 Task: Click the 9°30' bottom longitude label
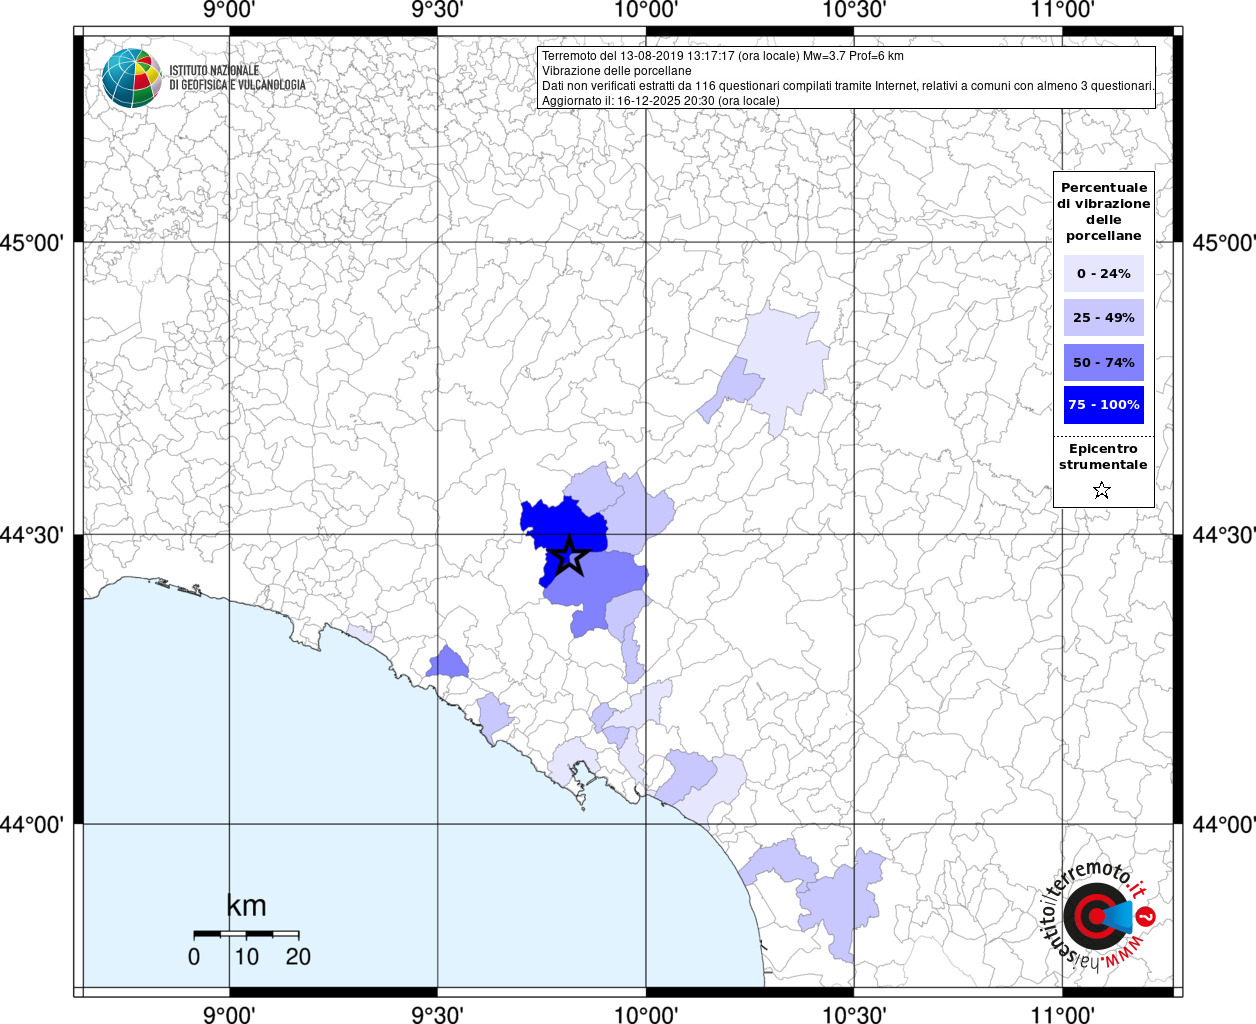point(437,1014)
